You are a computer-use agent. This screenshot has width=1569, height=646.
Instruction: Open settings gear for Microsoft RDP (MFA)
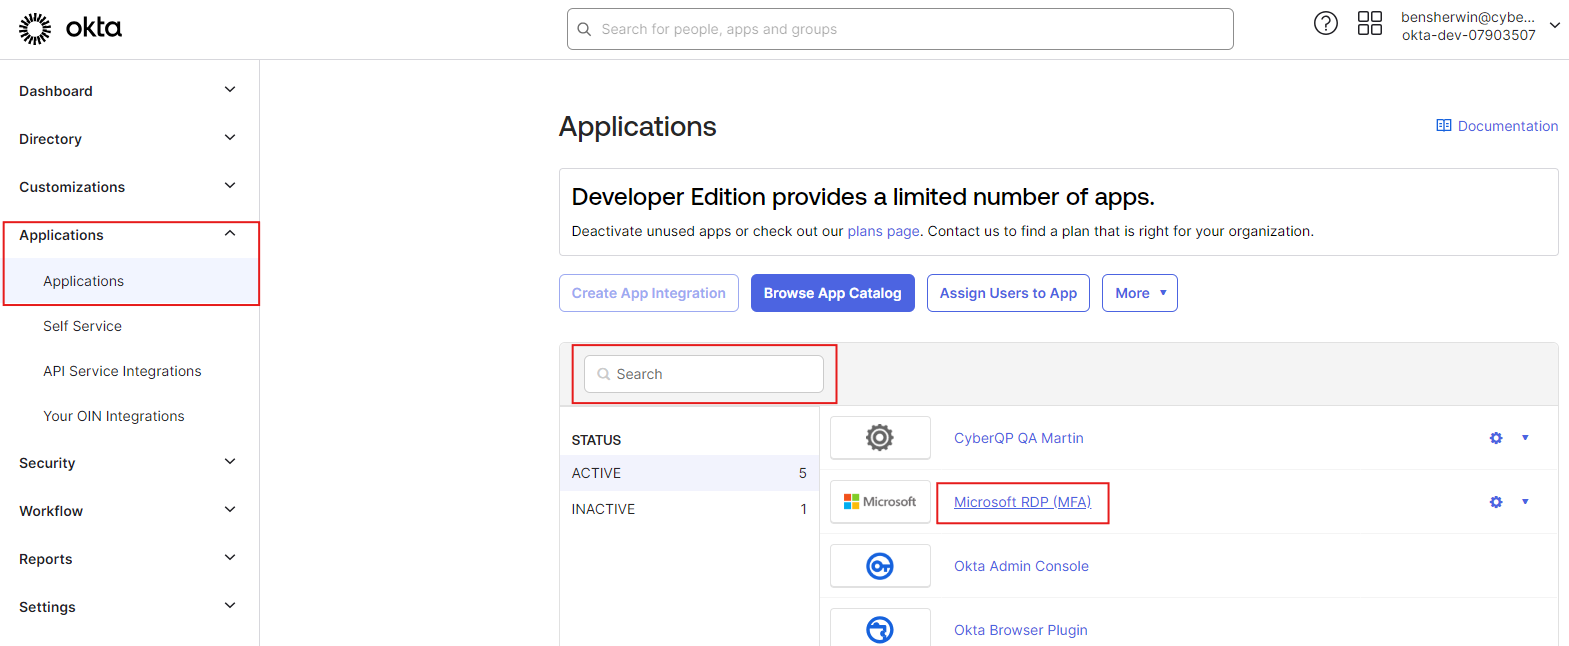[x=1496, y=502]
